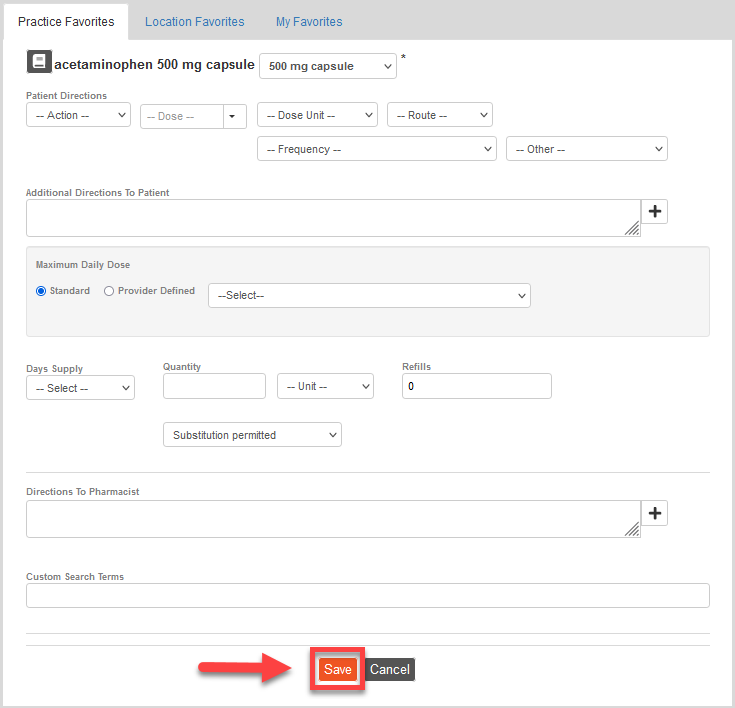The image size is (735, 708).
Task: Click the Quantity input field
Action: tap(214, 386)
